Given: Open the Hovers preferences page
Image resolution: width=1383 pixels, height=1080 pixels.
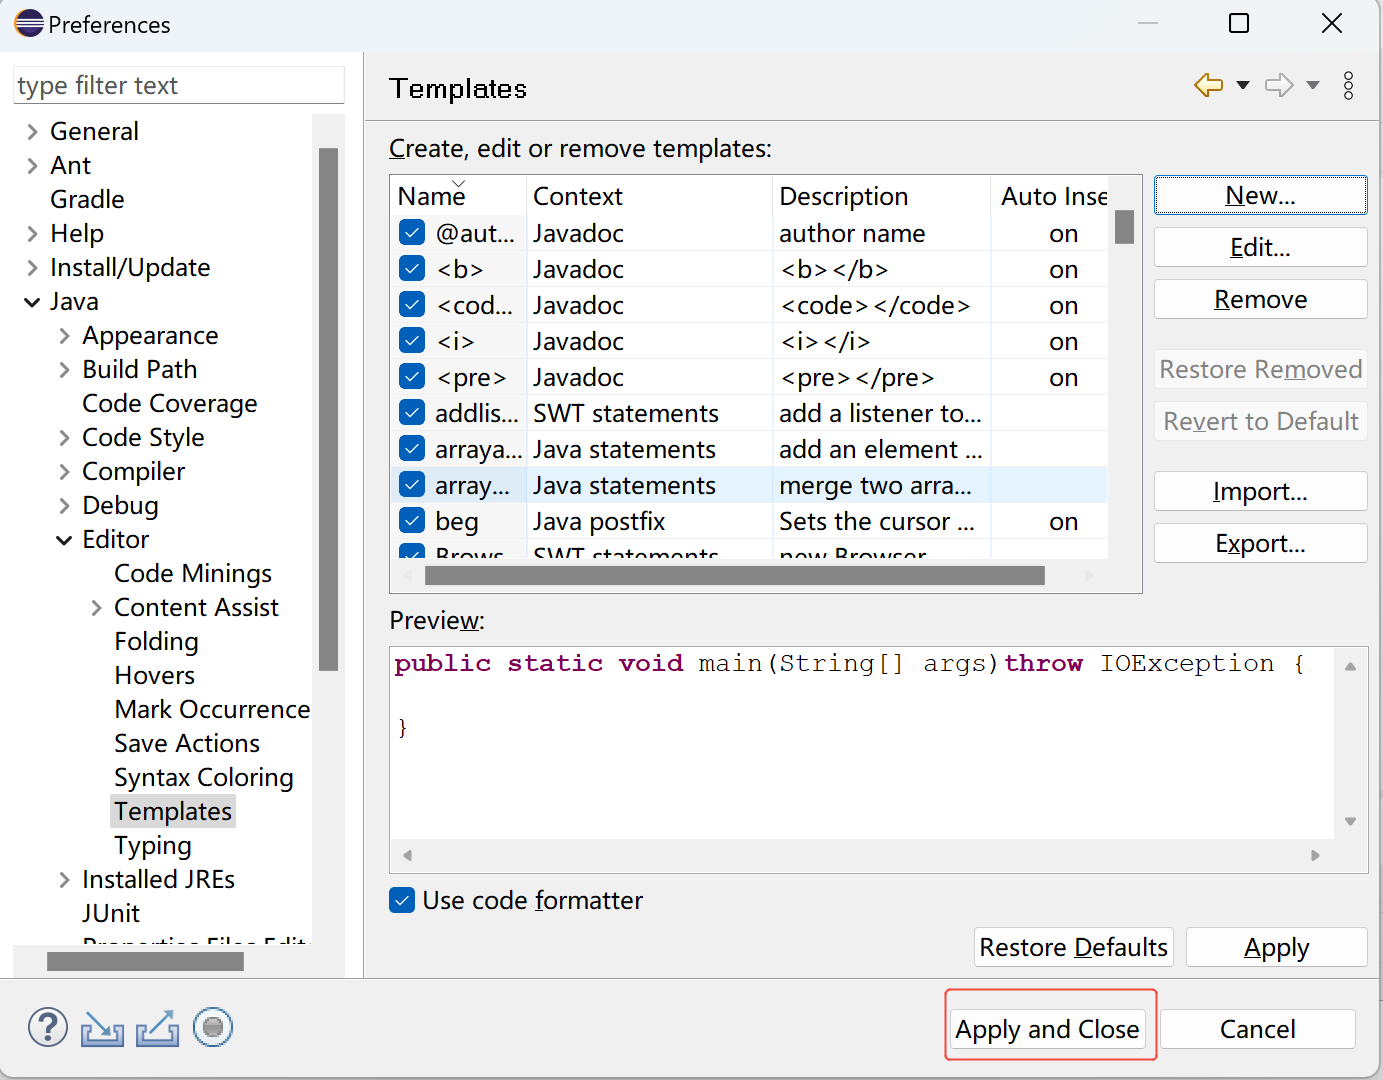Looking at the screenshot, I should [154, 676].
